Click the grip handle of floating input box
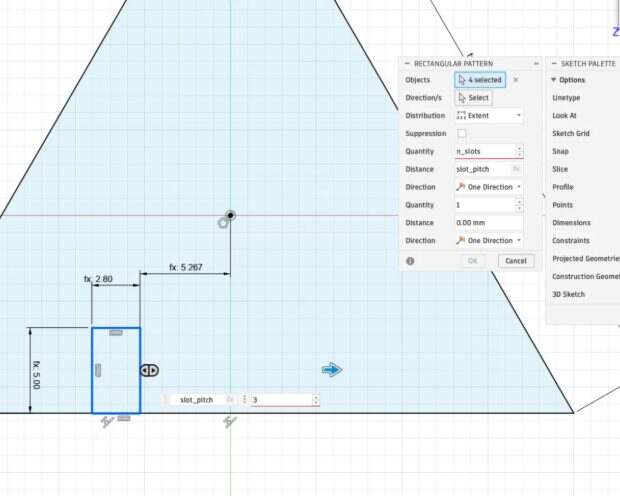620x496 pixels. 244,400
